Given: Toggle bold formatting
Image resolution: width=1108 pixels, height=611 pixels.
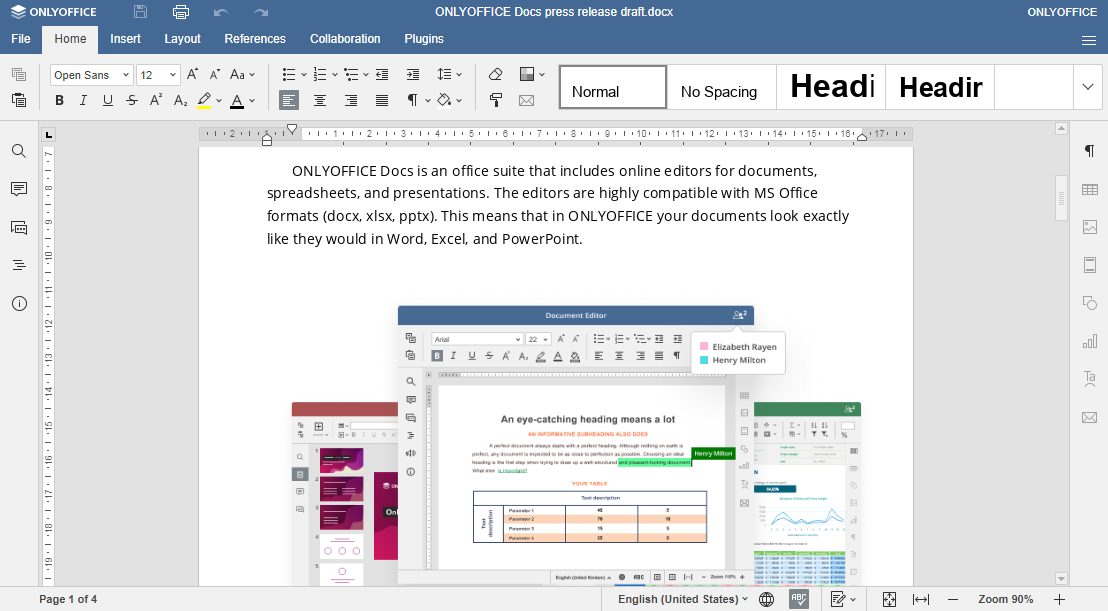Looking at the screenshot, I should [59, 100].
